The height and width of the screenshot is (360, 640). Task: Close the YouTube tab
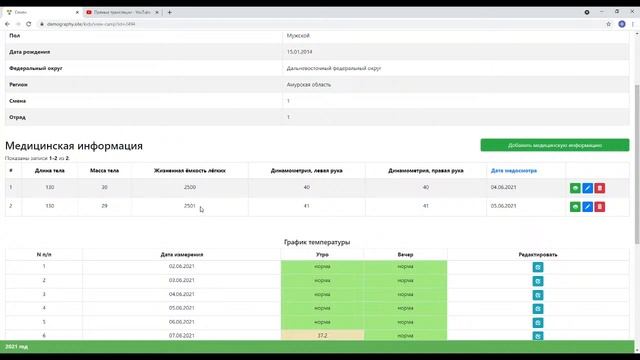click(157, 12)
